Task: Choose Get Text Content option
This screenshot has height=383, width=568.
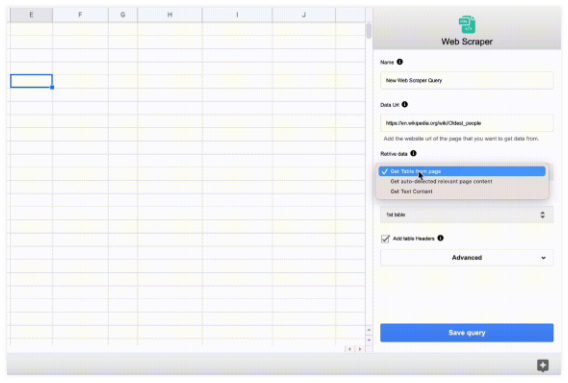Action: point(411,191)
